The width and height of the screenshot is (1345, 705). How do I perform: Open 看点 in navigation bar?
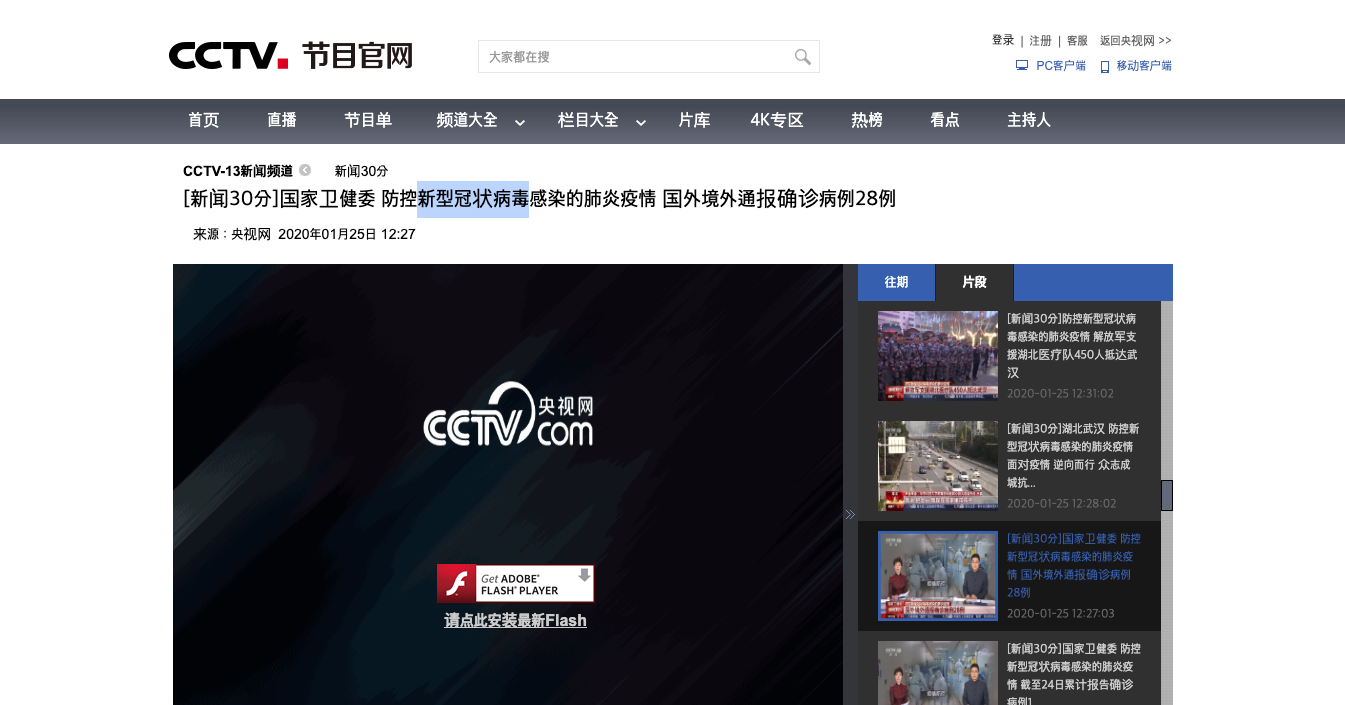[x=945, y=120]
